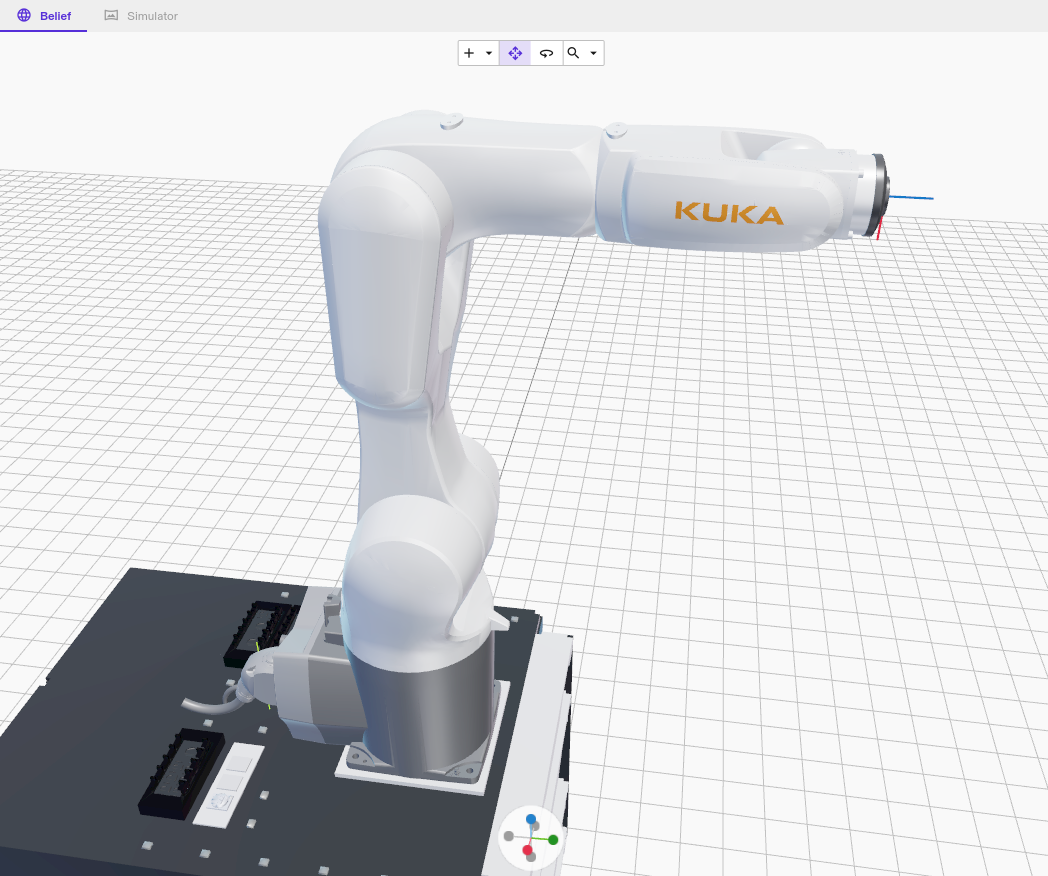Click the KUKA logo on the robot arm

[729, 211]
